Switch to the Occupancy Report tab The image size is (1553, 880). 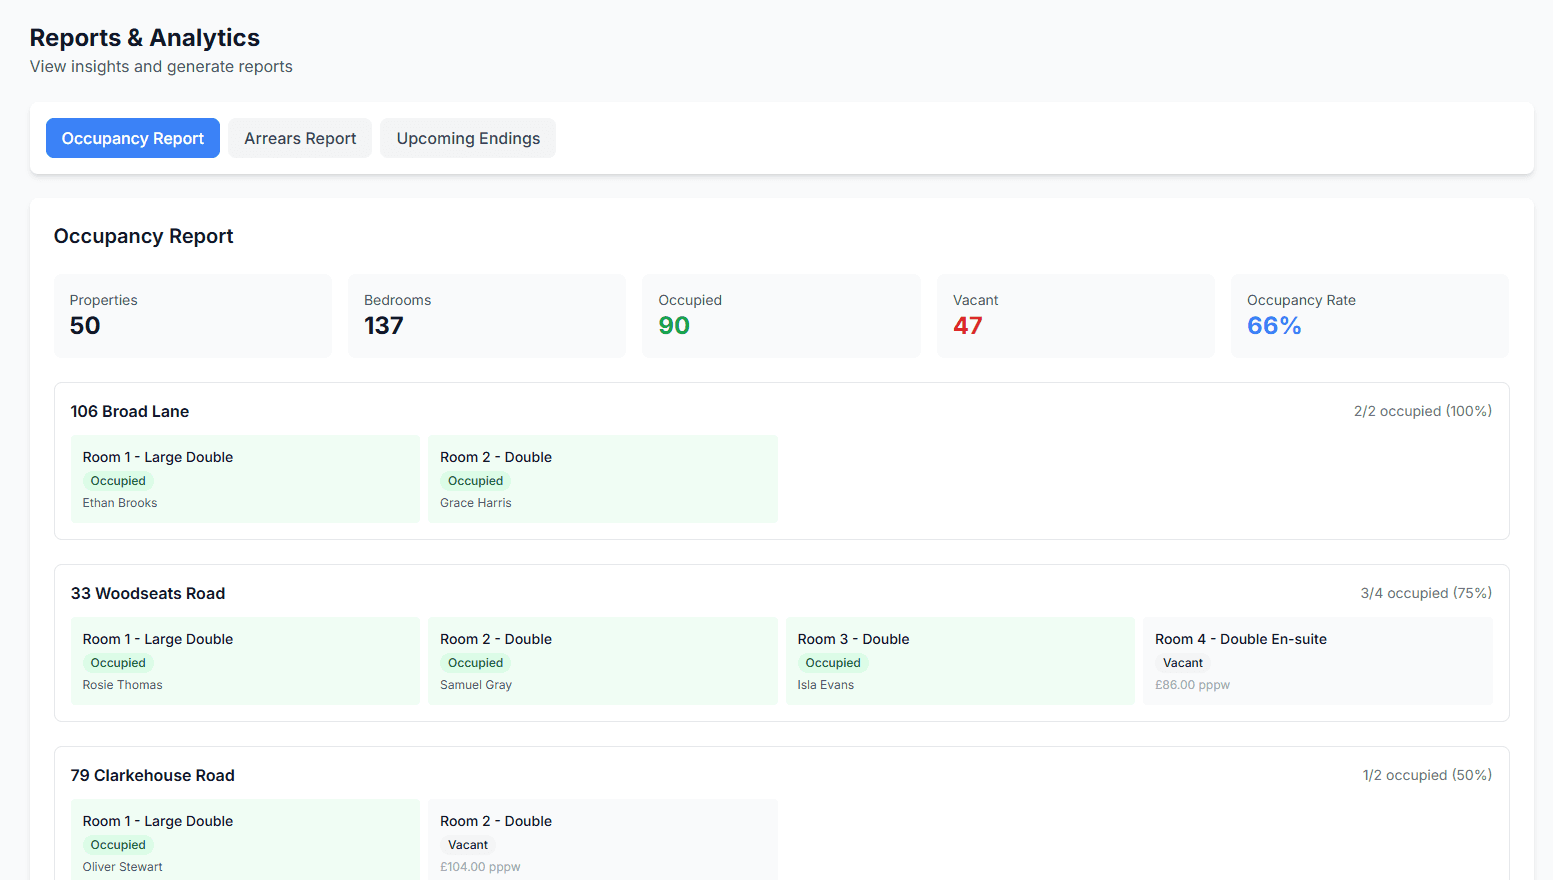133,138
